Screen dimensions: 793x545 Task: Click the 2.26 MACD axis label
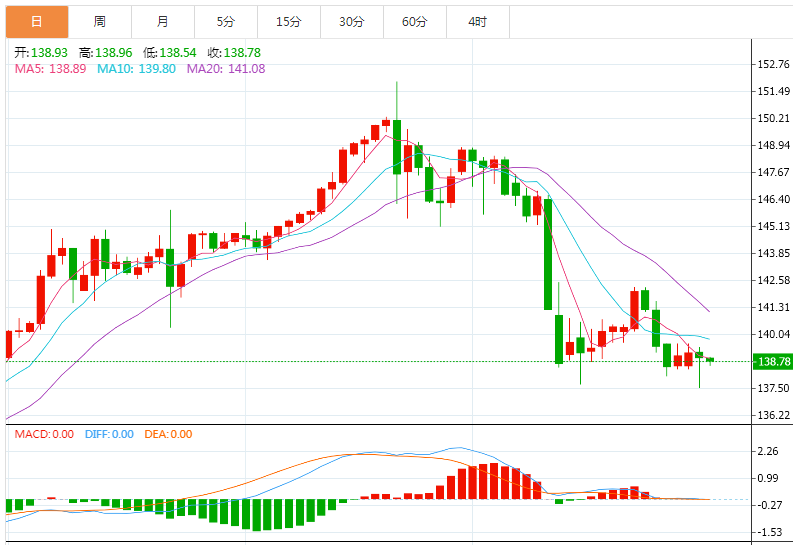[x=768, y=451]
